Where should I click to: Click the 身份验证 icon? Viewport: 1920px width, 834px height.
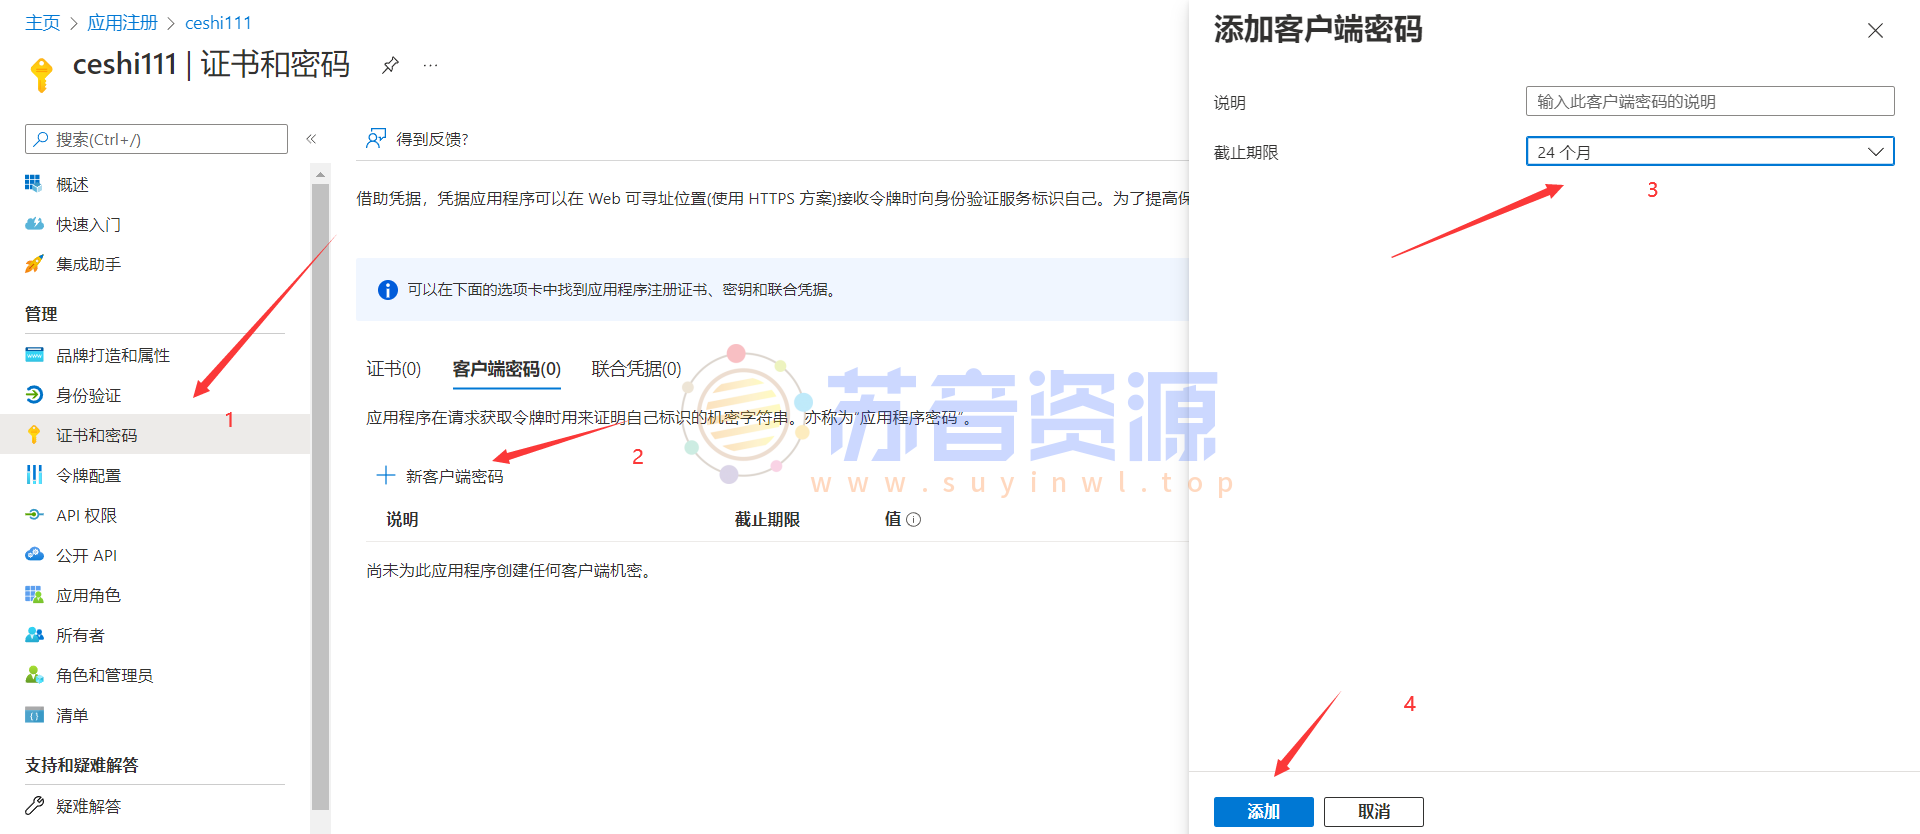[x=34, y=395]
